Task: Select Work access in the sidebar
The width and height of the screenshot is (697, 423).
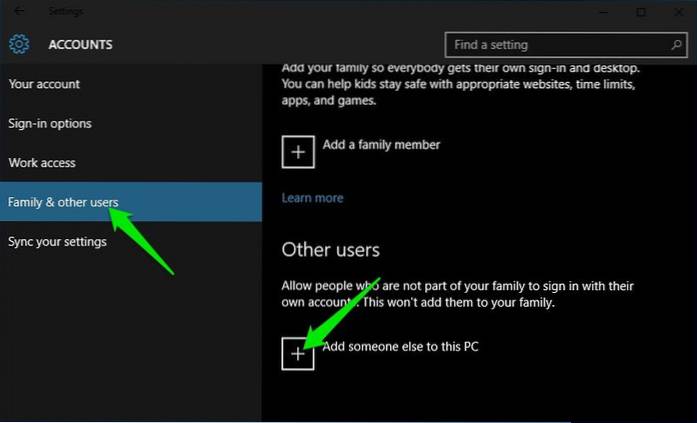Action: pos(42,162)
